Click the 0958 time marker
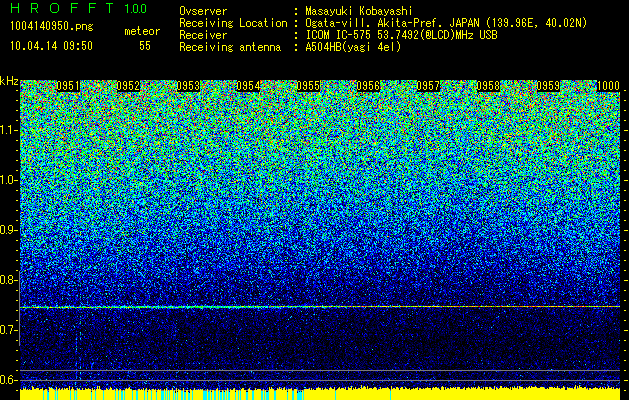Image resolution: width=629 pixels, height=400 pixels. (488, 86)
